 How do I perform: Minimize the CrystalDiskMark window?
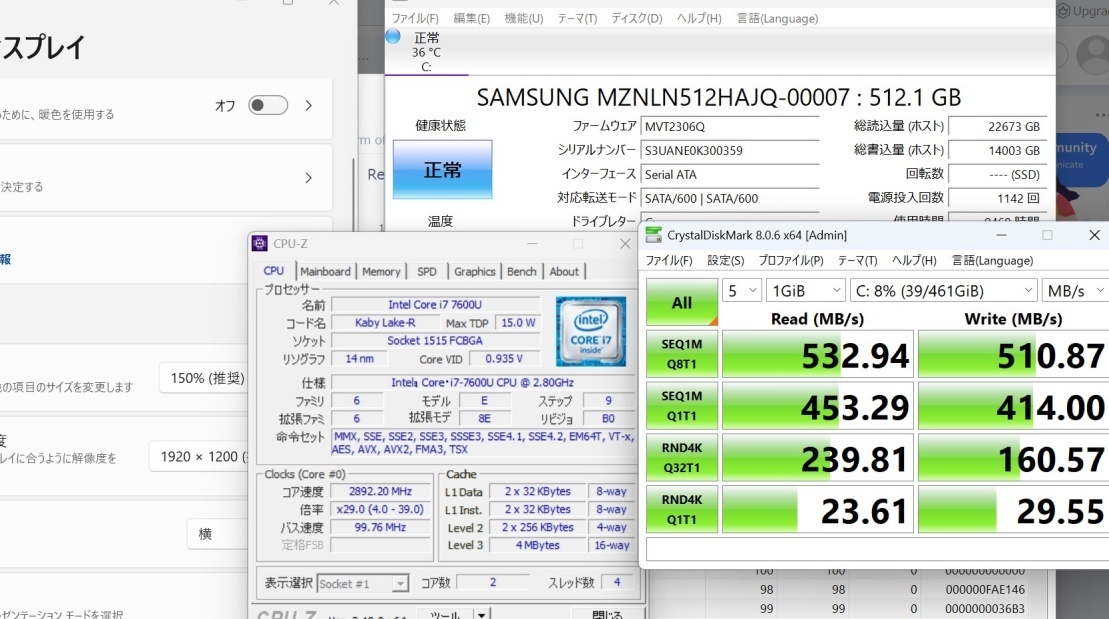1001,235
